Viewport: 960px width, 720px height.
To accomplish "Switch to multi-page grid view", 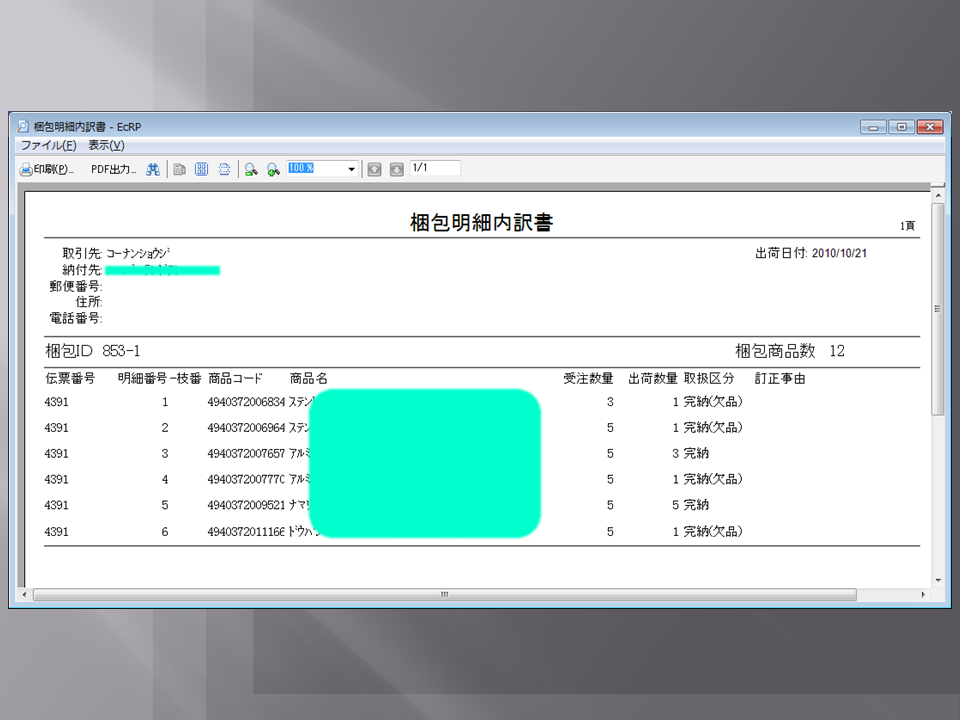I will pos(200,168).
